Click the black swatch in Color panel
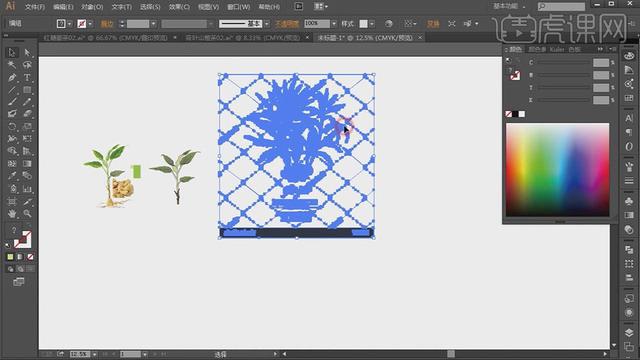This screenshot has width=640, height=360. (x=515, y=114)
